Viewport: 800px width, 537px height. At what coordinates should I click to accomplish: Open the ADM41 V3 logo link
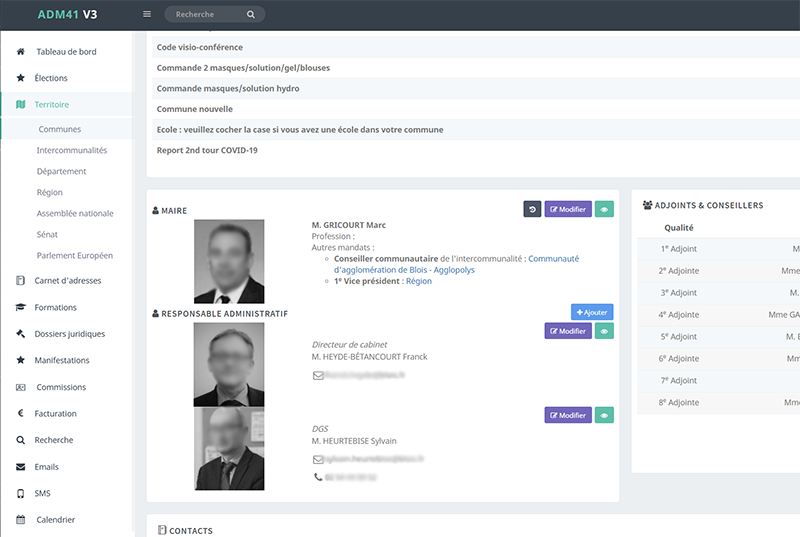pos(67,14)
